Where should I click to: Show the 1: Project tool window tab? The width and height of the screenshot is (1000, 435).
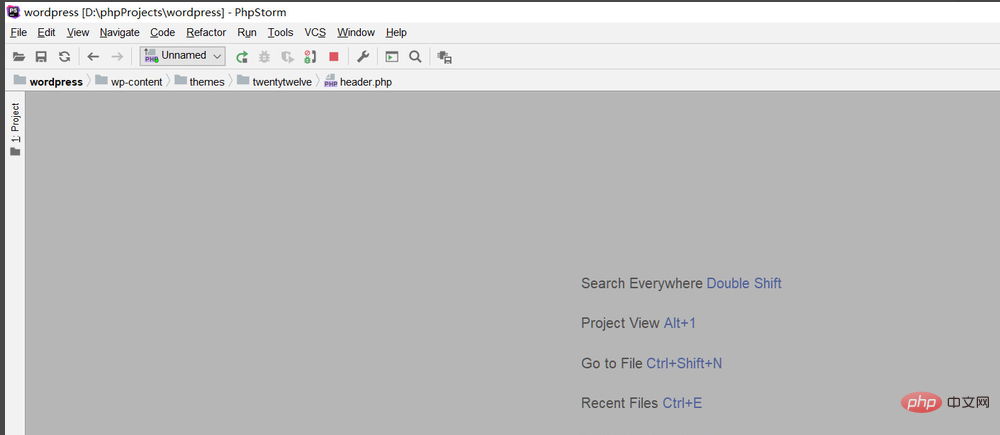coord(15,129)
